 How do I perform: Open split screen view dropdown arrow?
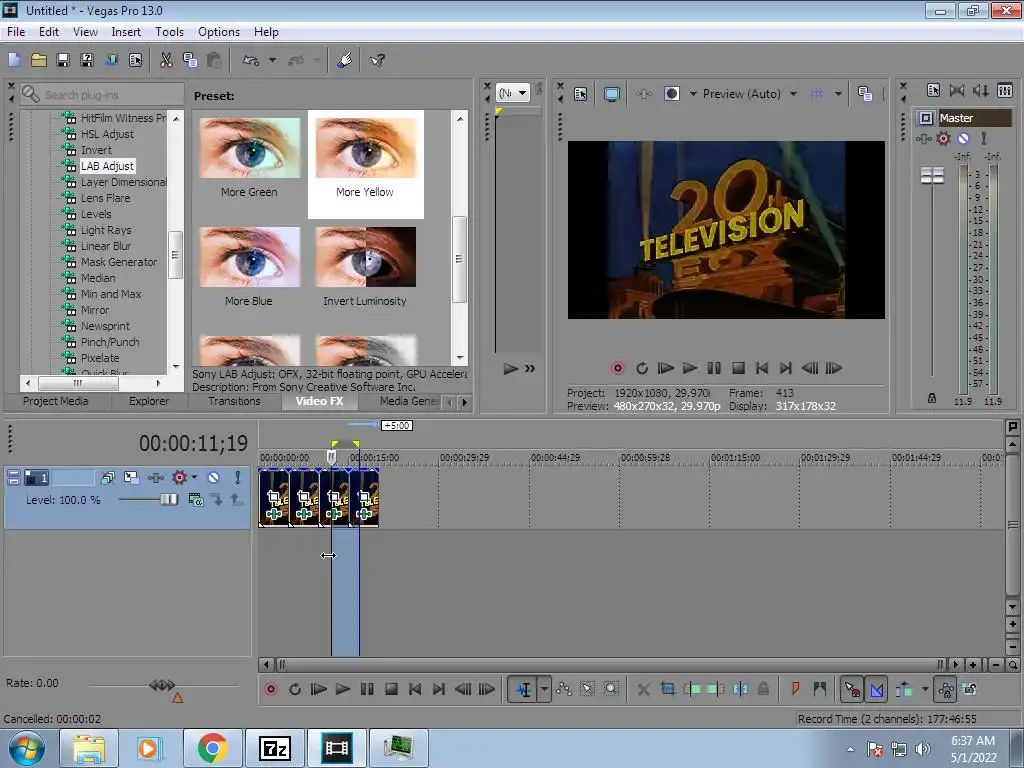tap(693, 94)
